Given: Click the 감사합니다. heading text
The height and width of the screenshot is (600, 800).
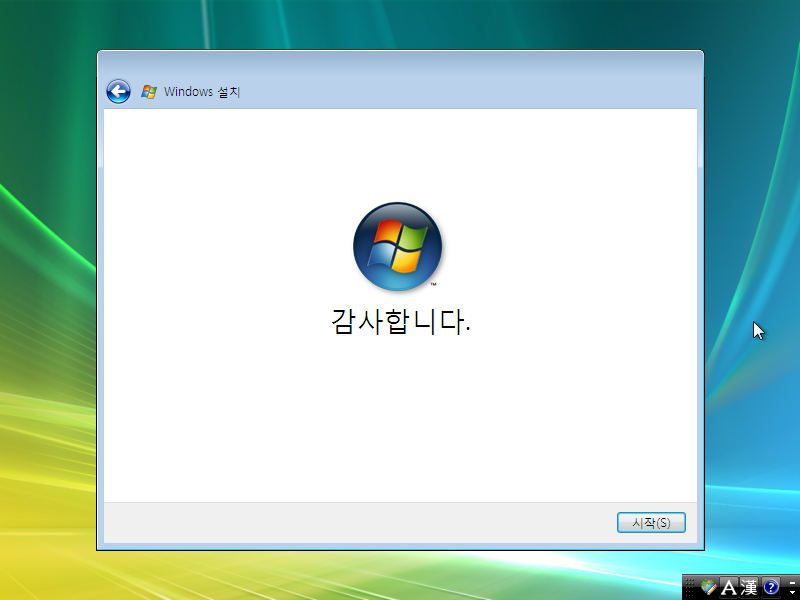Looking at the screenshot, I should pyautogui.click(x=401, y=321).
